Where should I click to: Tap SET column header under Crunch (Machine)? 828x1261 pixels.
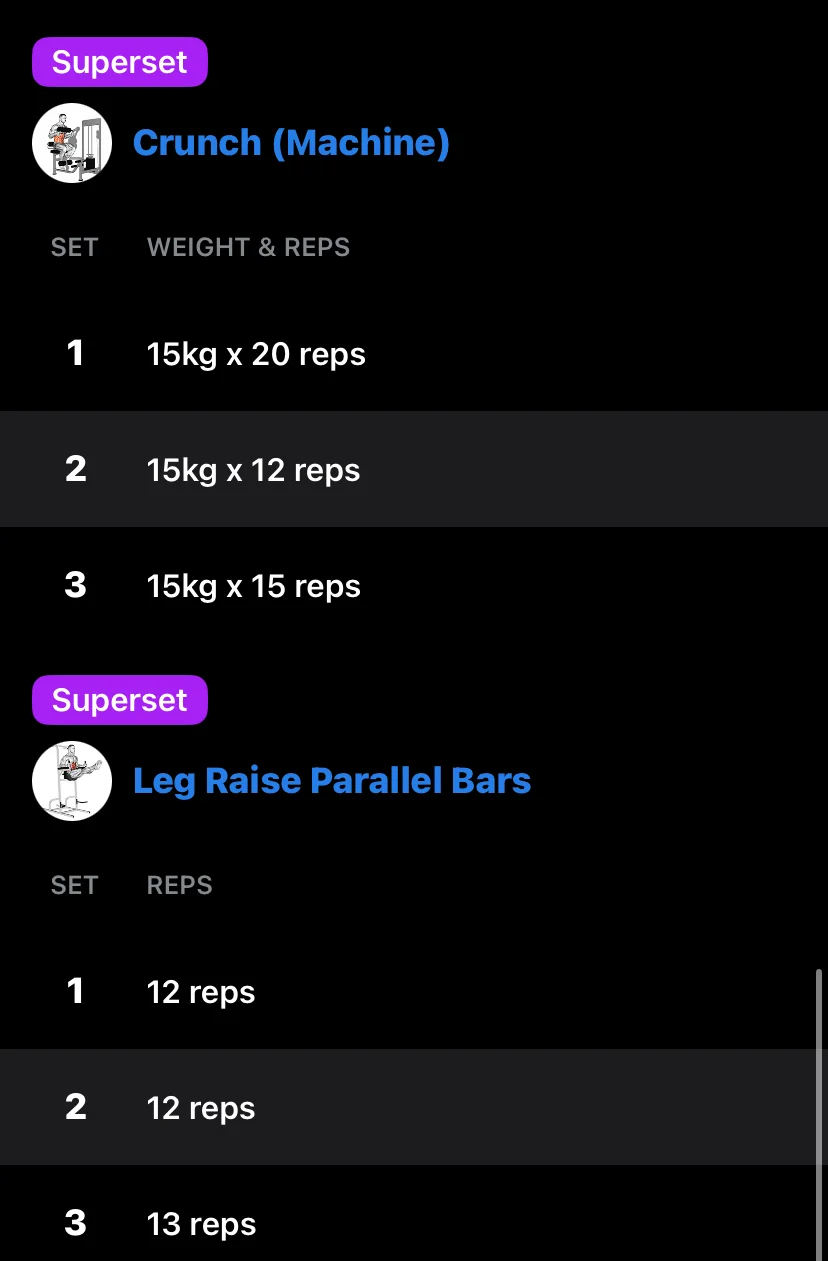pos(75,247)
